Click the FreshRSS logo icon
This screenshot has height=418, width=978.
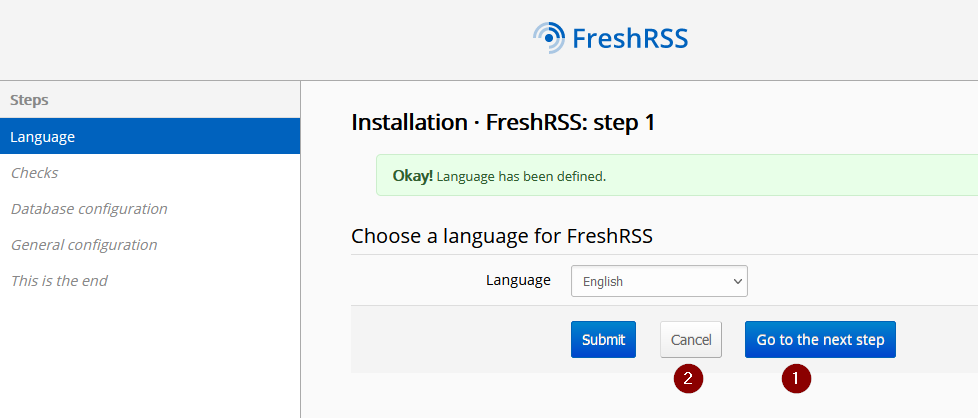tap(549, 38)
